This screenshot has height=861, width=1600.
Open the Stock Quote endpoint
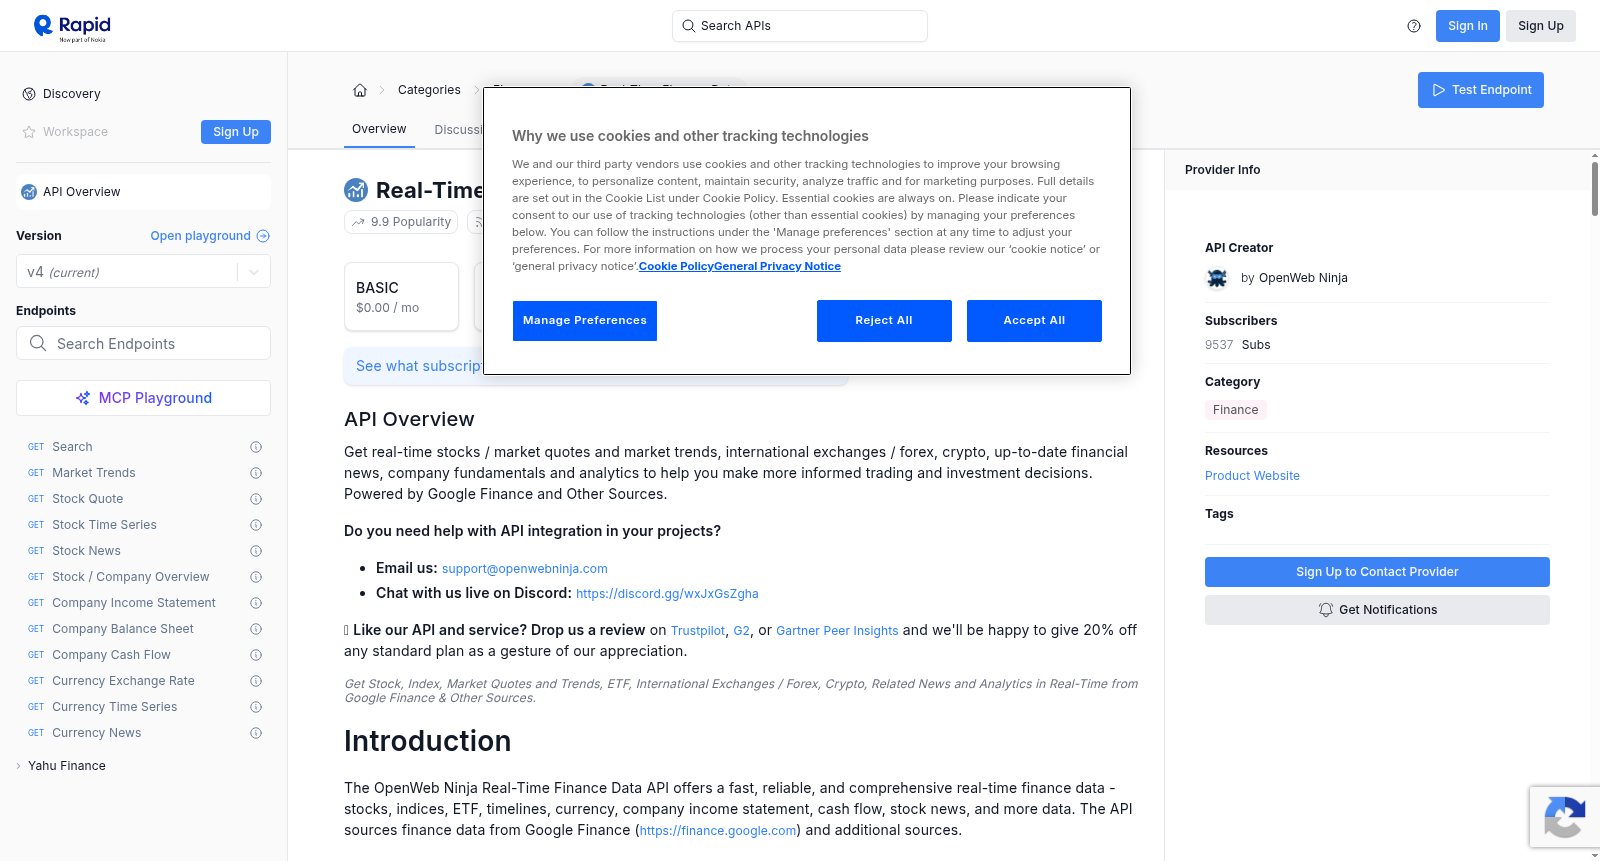point(88,499)
